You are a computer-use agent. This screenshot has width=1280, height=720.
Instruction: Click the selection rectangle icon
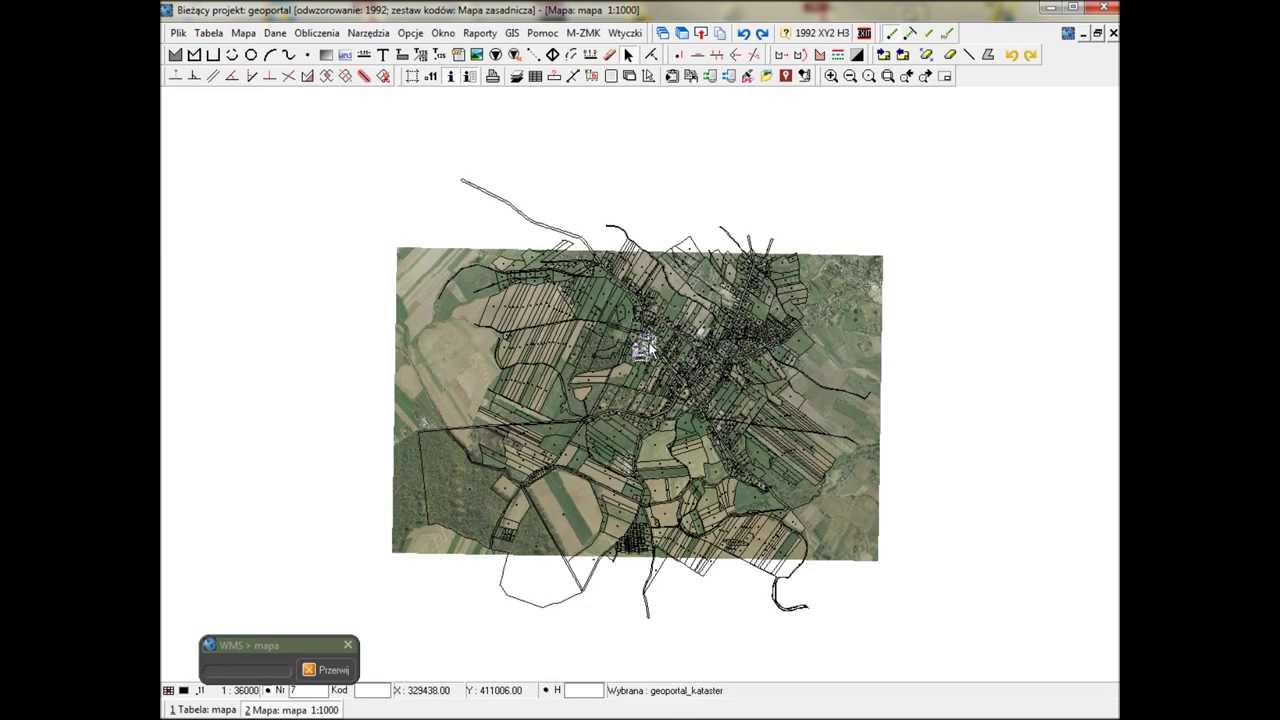click(411, 76)
